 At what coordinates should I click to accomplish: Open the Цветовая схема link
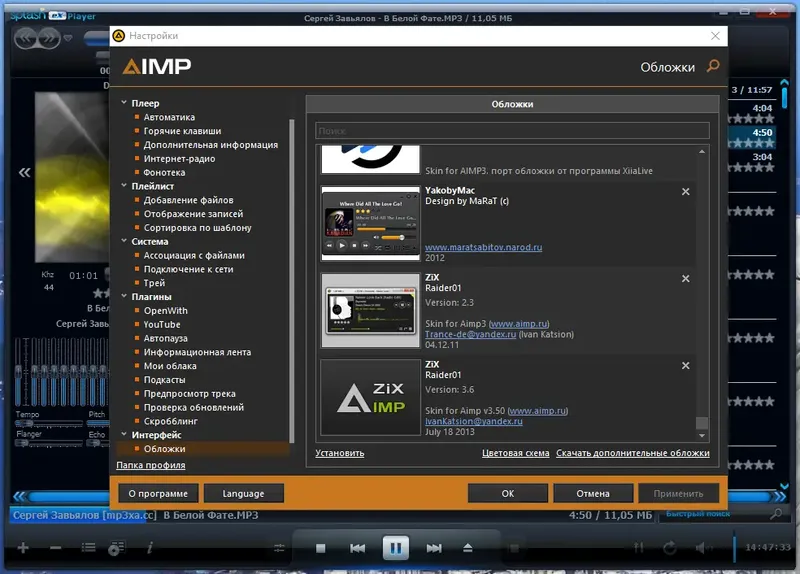tap(515, 453)
